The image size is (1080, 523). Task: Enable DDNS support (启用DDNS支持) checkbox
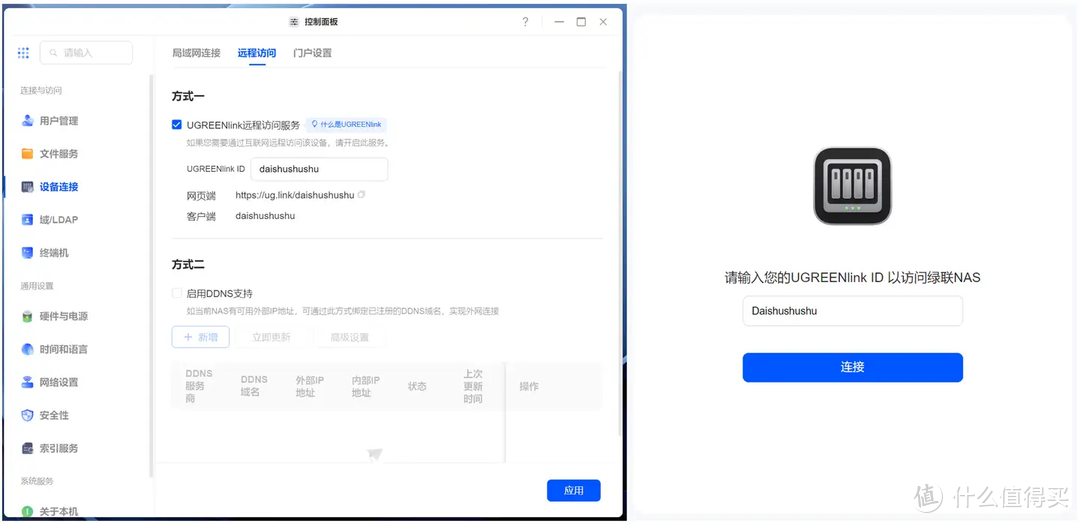point(177,293)
